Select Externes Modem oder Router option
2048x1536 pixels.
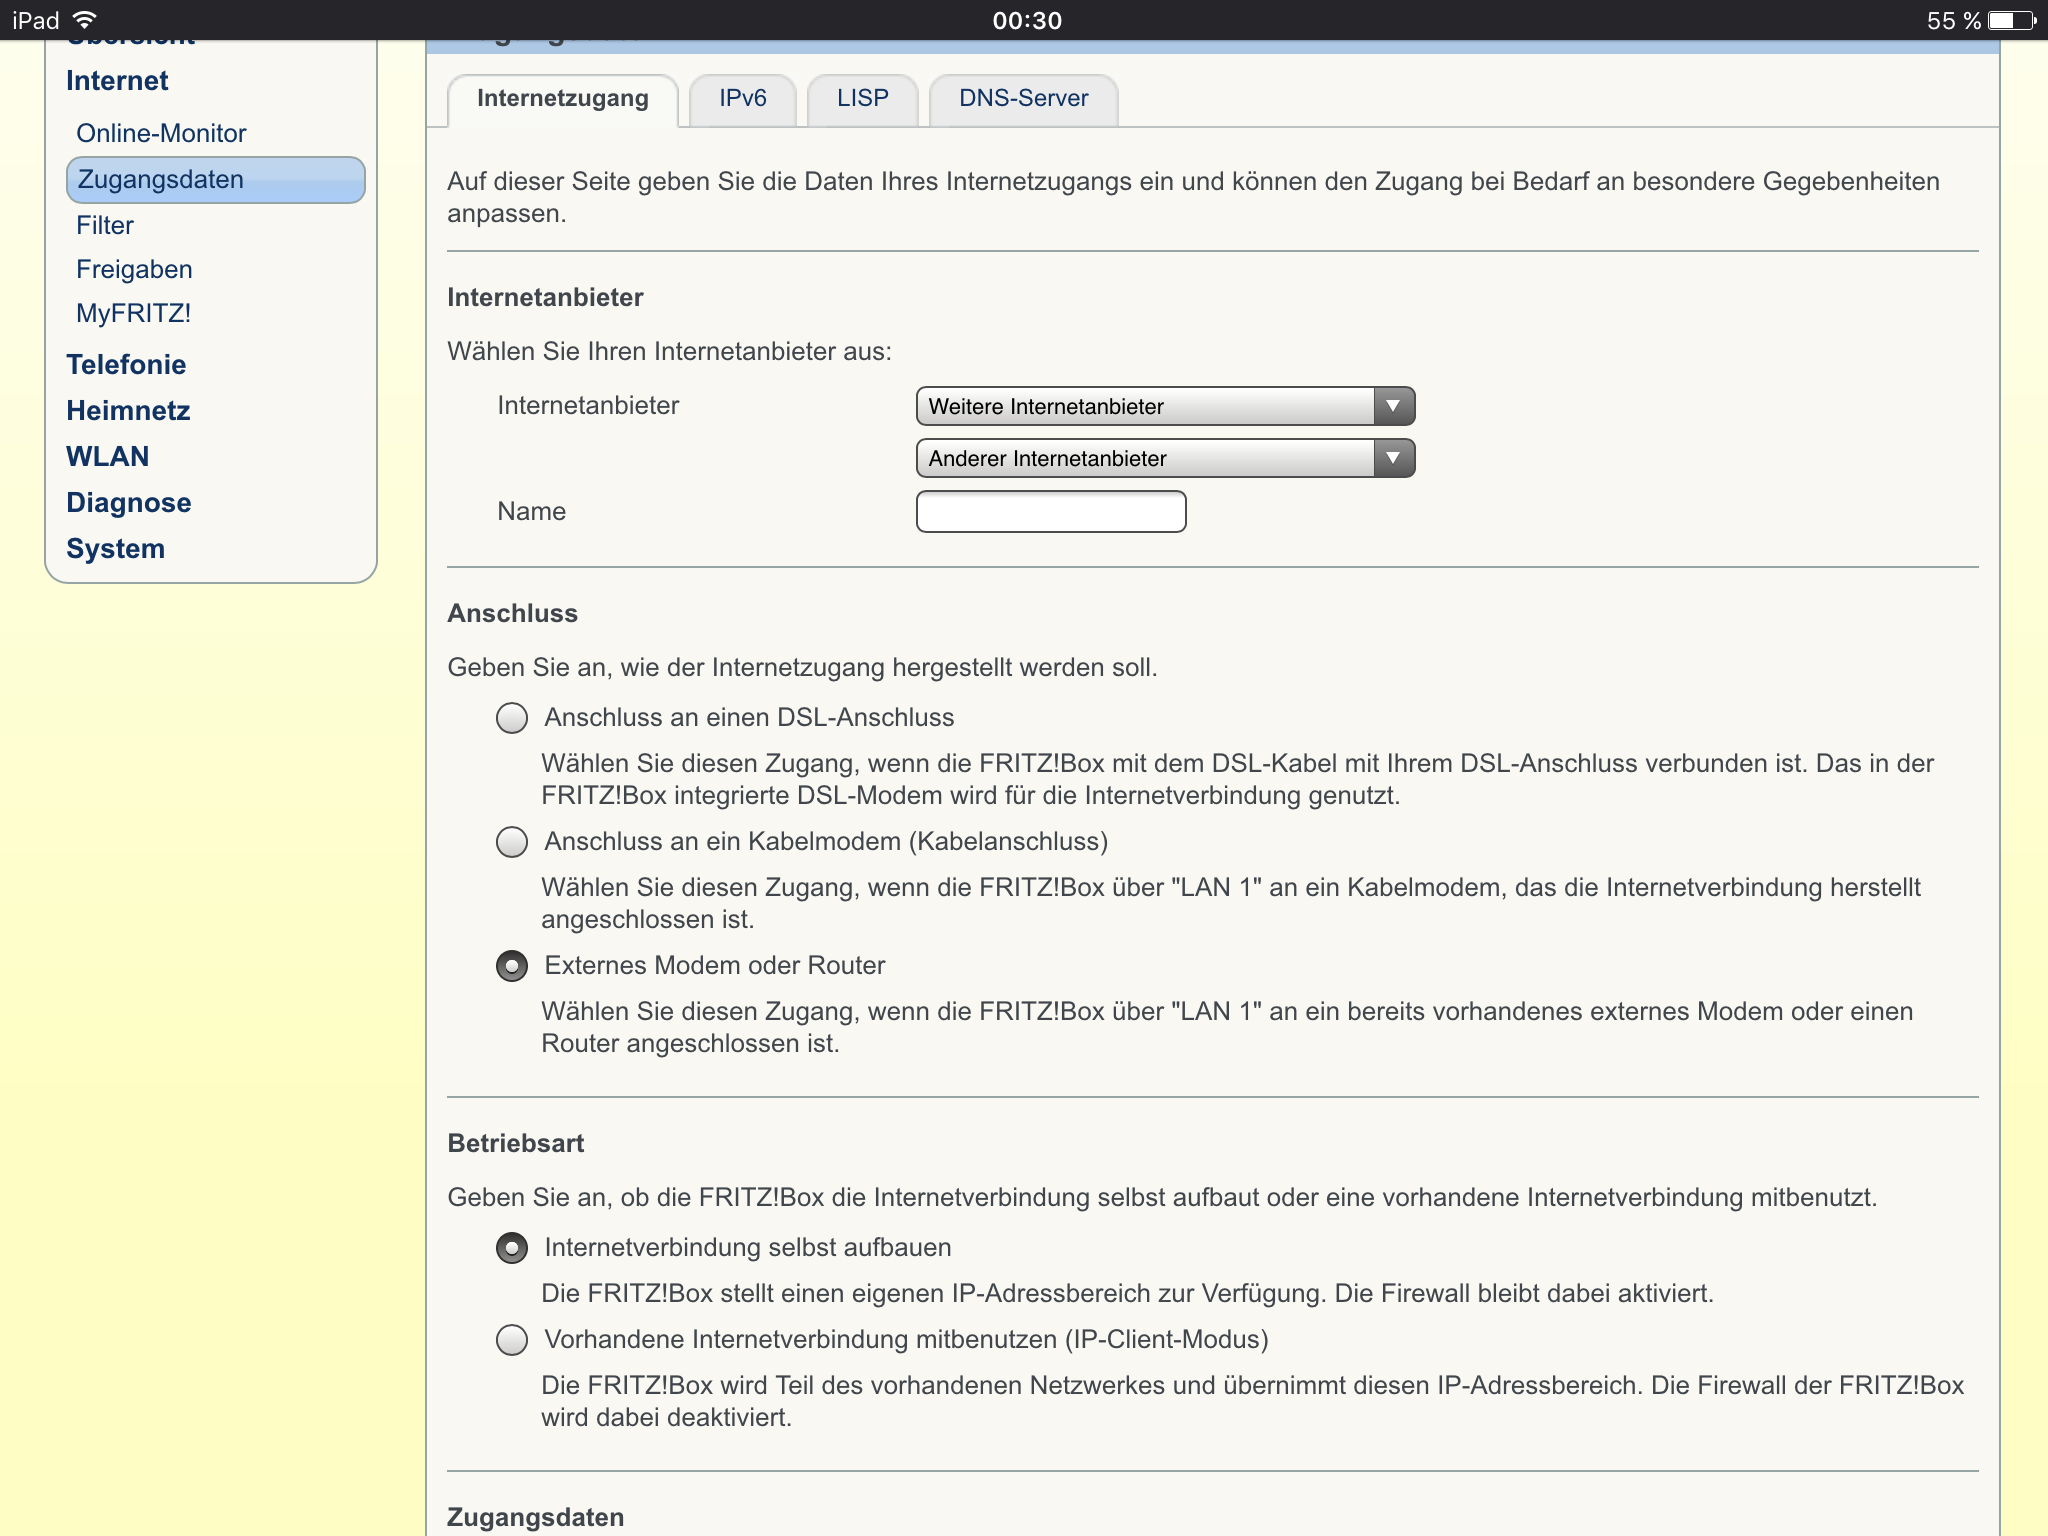pos(512,966)
